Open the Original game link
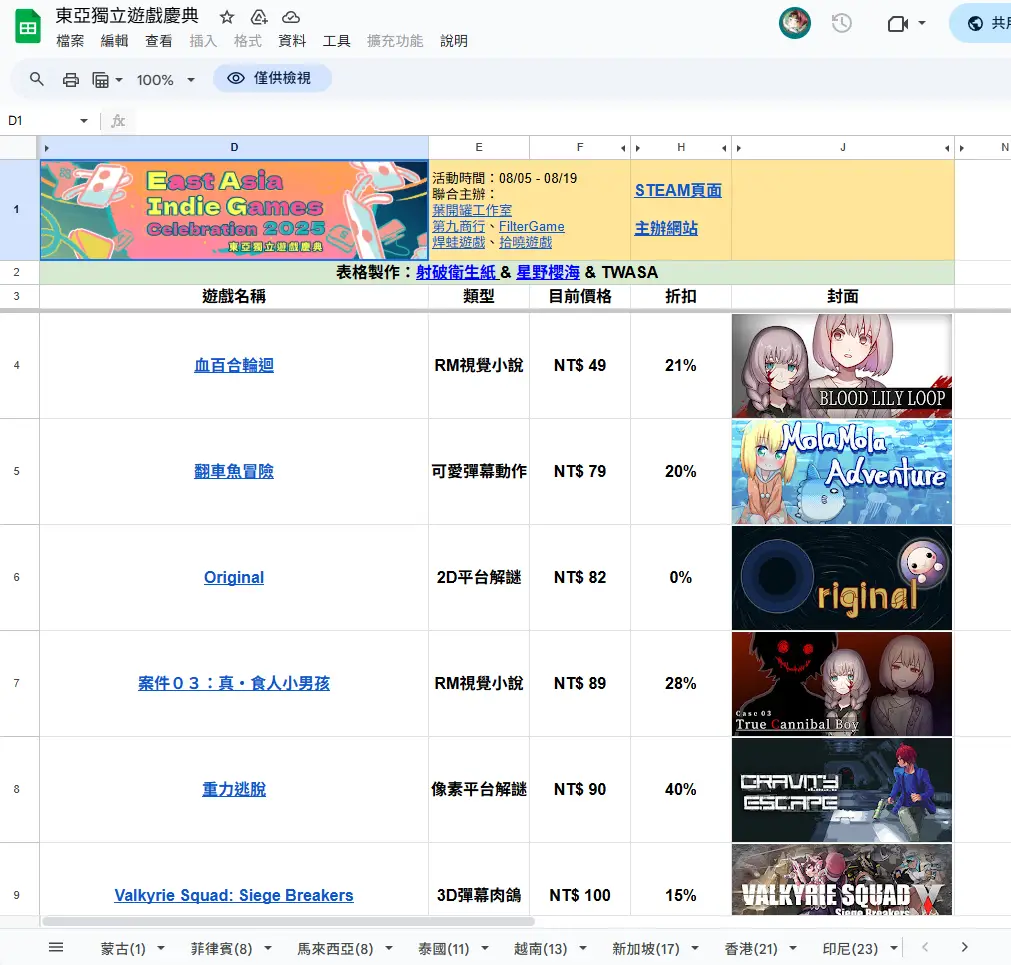 coord(234,578)
